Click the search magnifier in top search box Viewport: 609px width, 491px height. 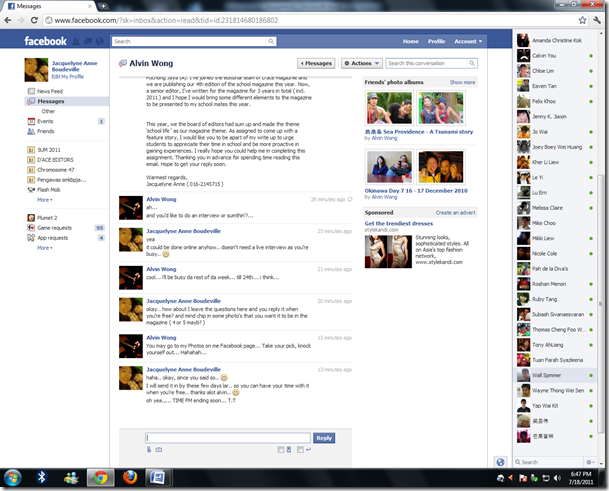pyautogui.click(x=271, y=41)
